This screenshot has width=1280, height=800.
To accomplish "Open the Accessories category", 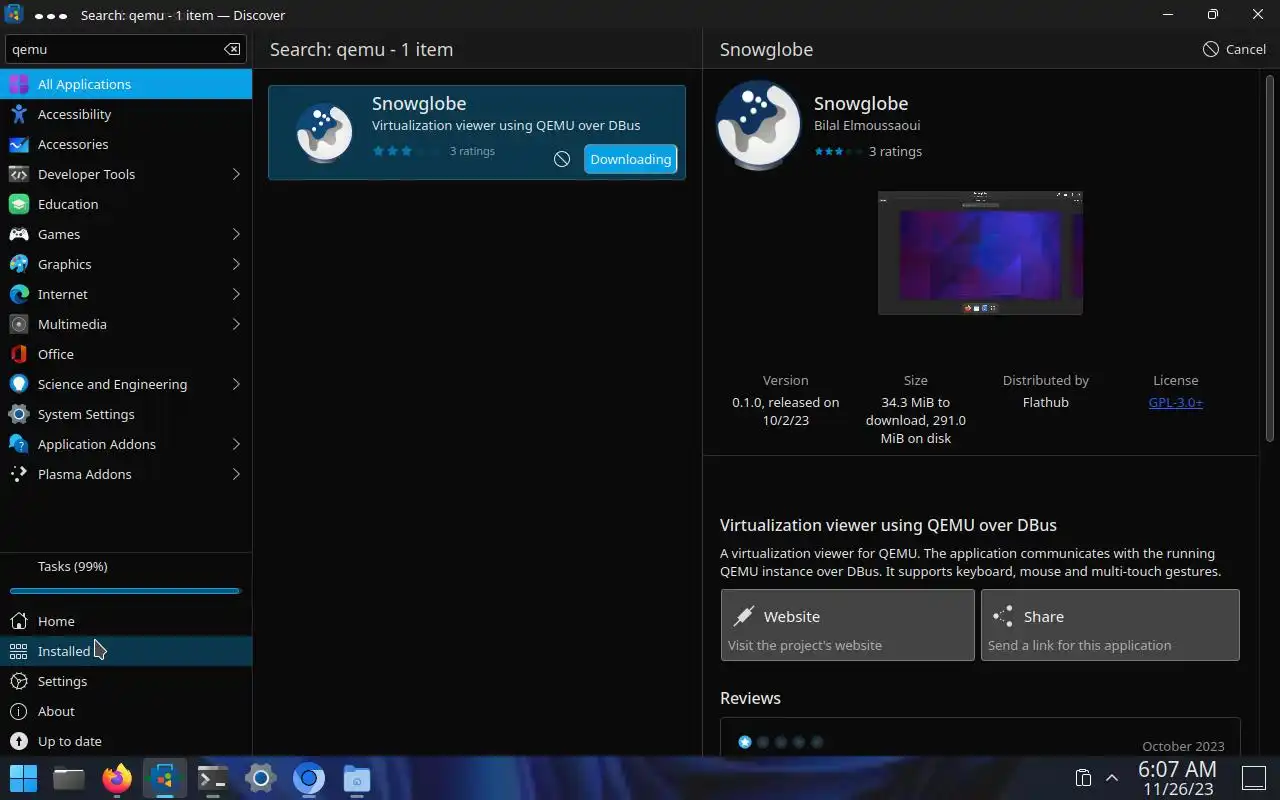I will [x=126, y=144].
